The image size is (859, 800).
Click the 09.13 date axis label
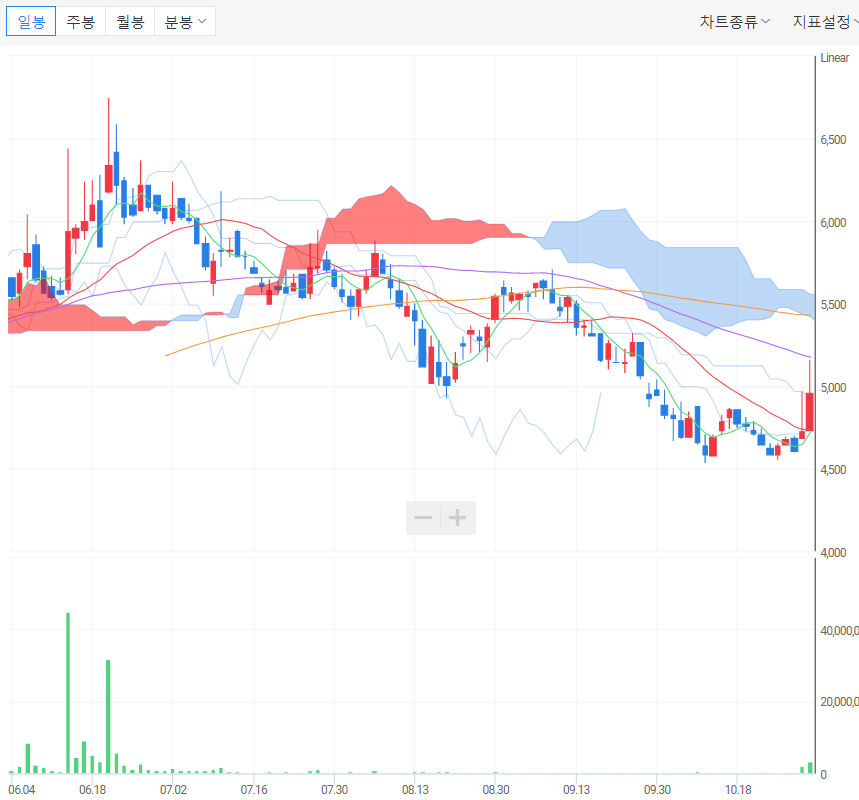pyautogui.click(x=577, y=790)
